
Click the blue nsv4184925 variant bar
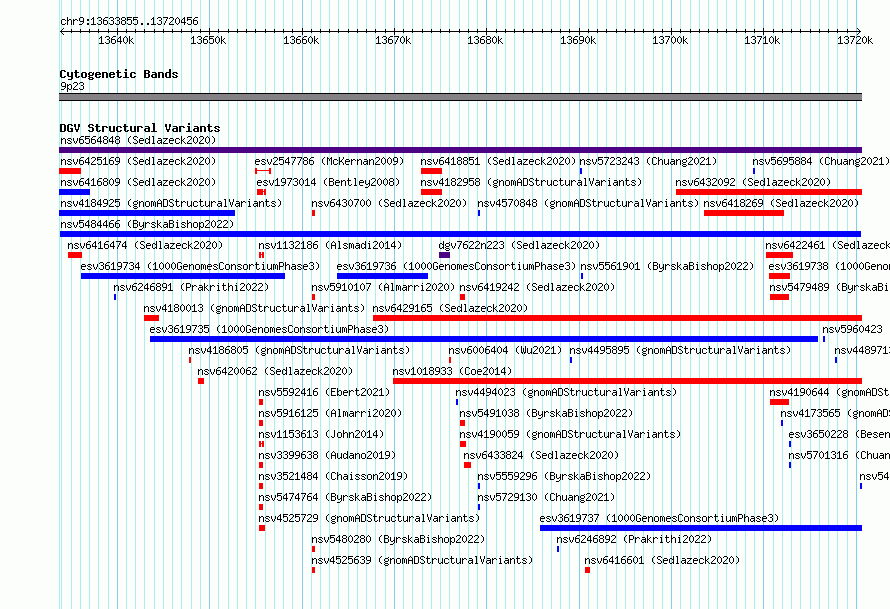point(147,213)
